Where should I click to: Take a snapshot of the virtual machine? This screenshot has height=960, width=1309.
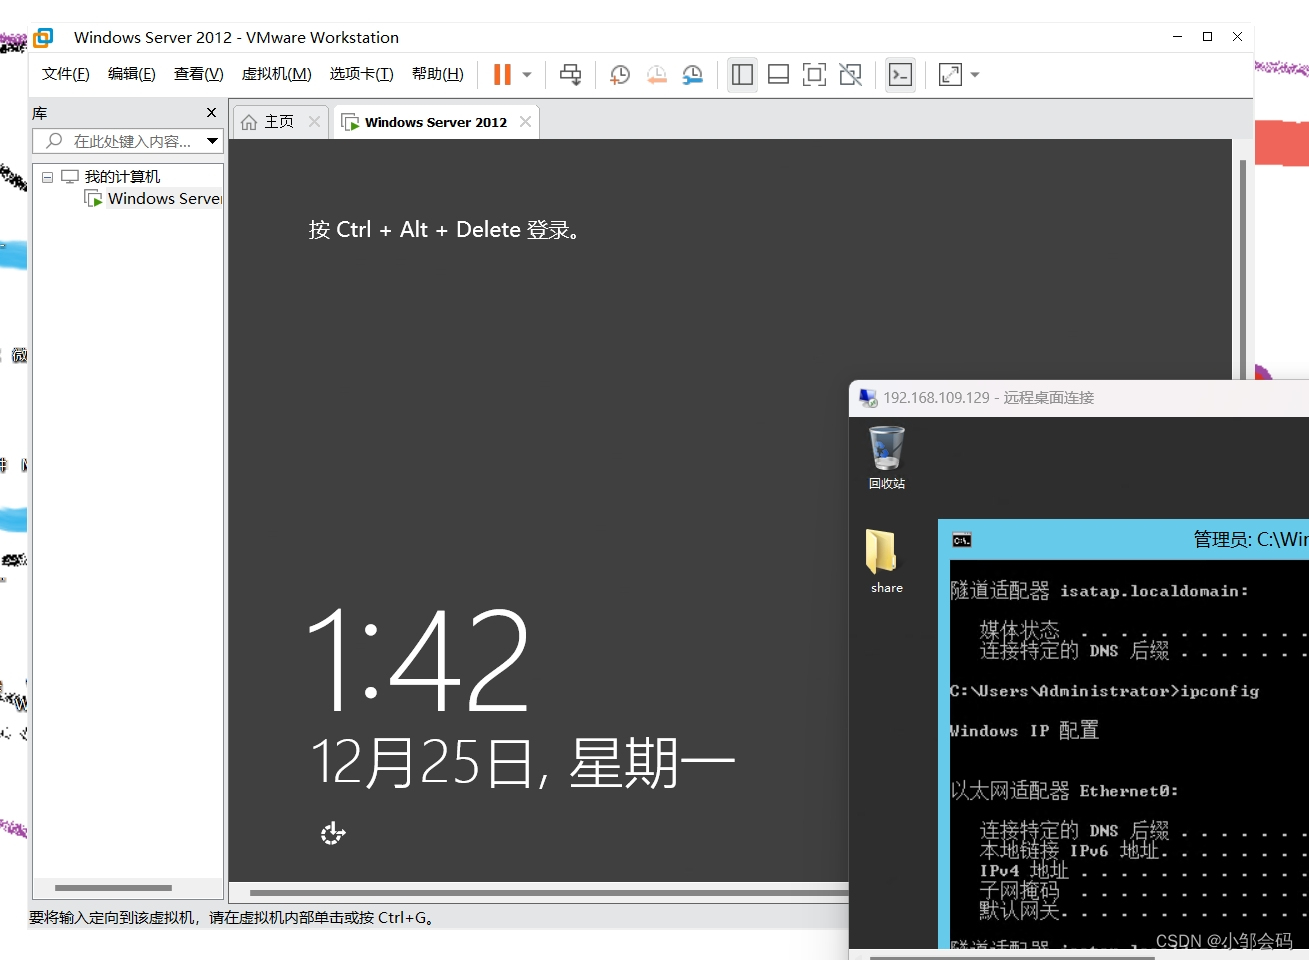point(620,74)
